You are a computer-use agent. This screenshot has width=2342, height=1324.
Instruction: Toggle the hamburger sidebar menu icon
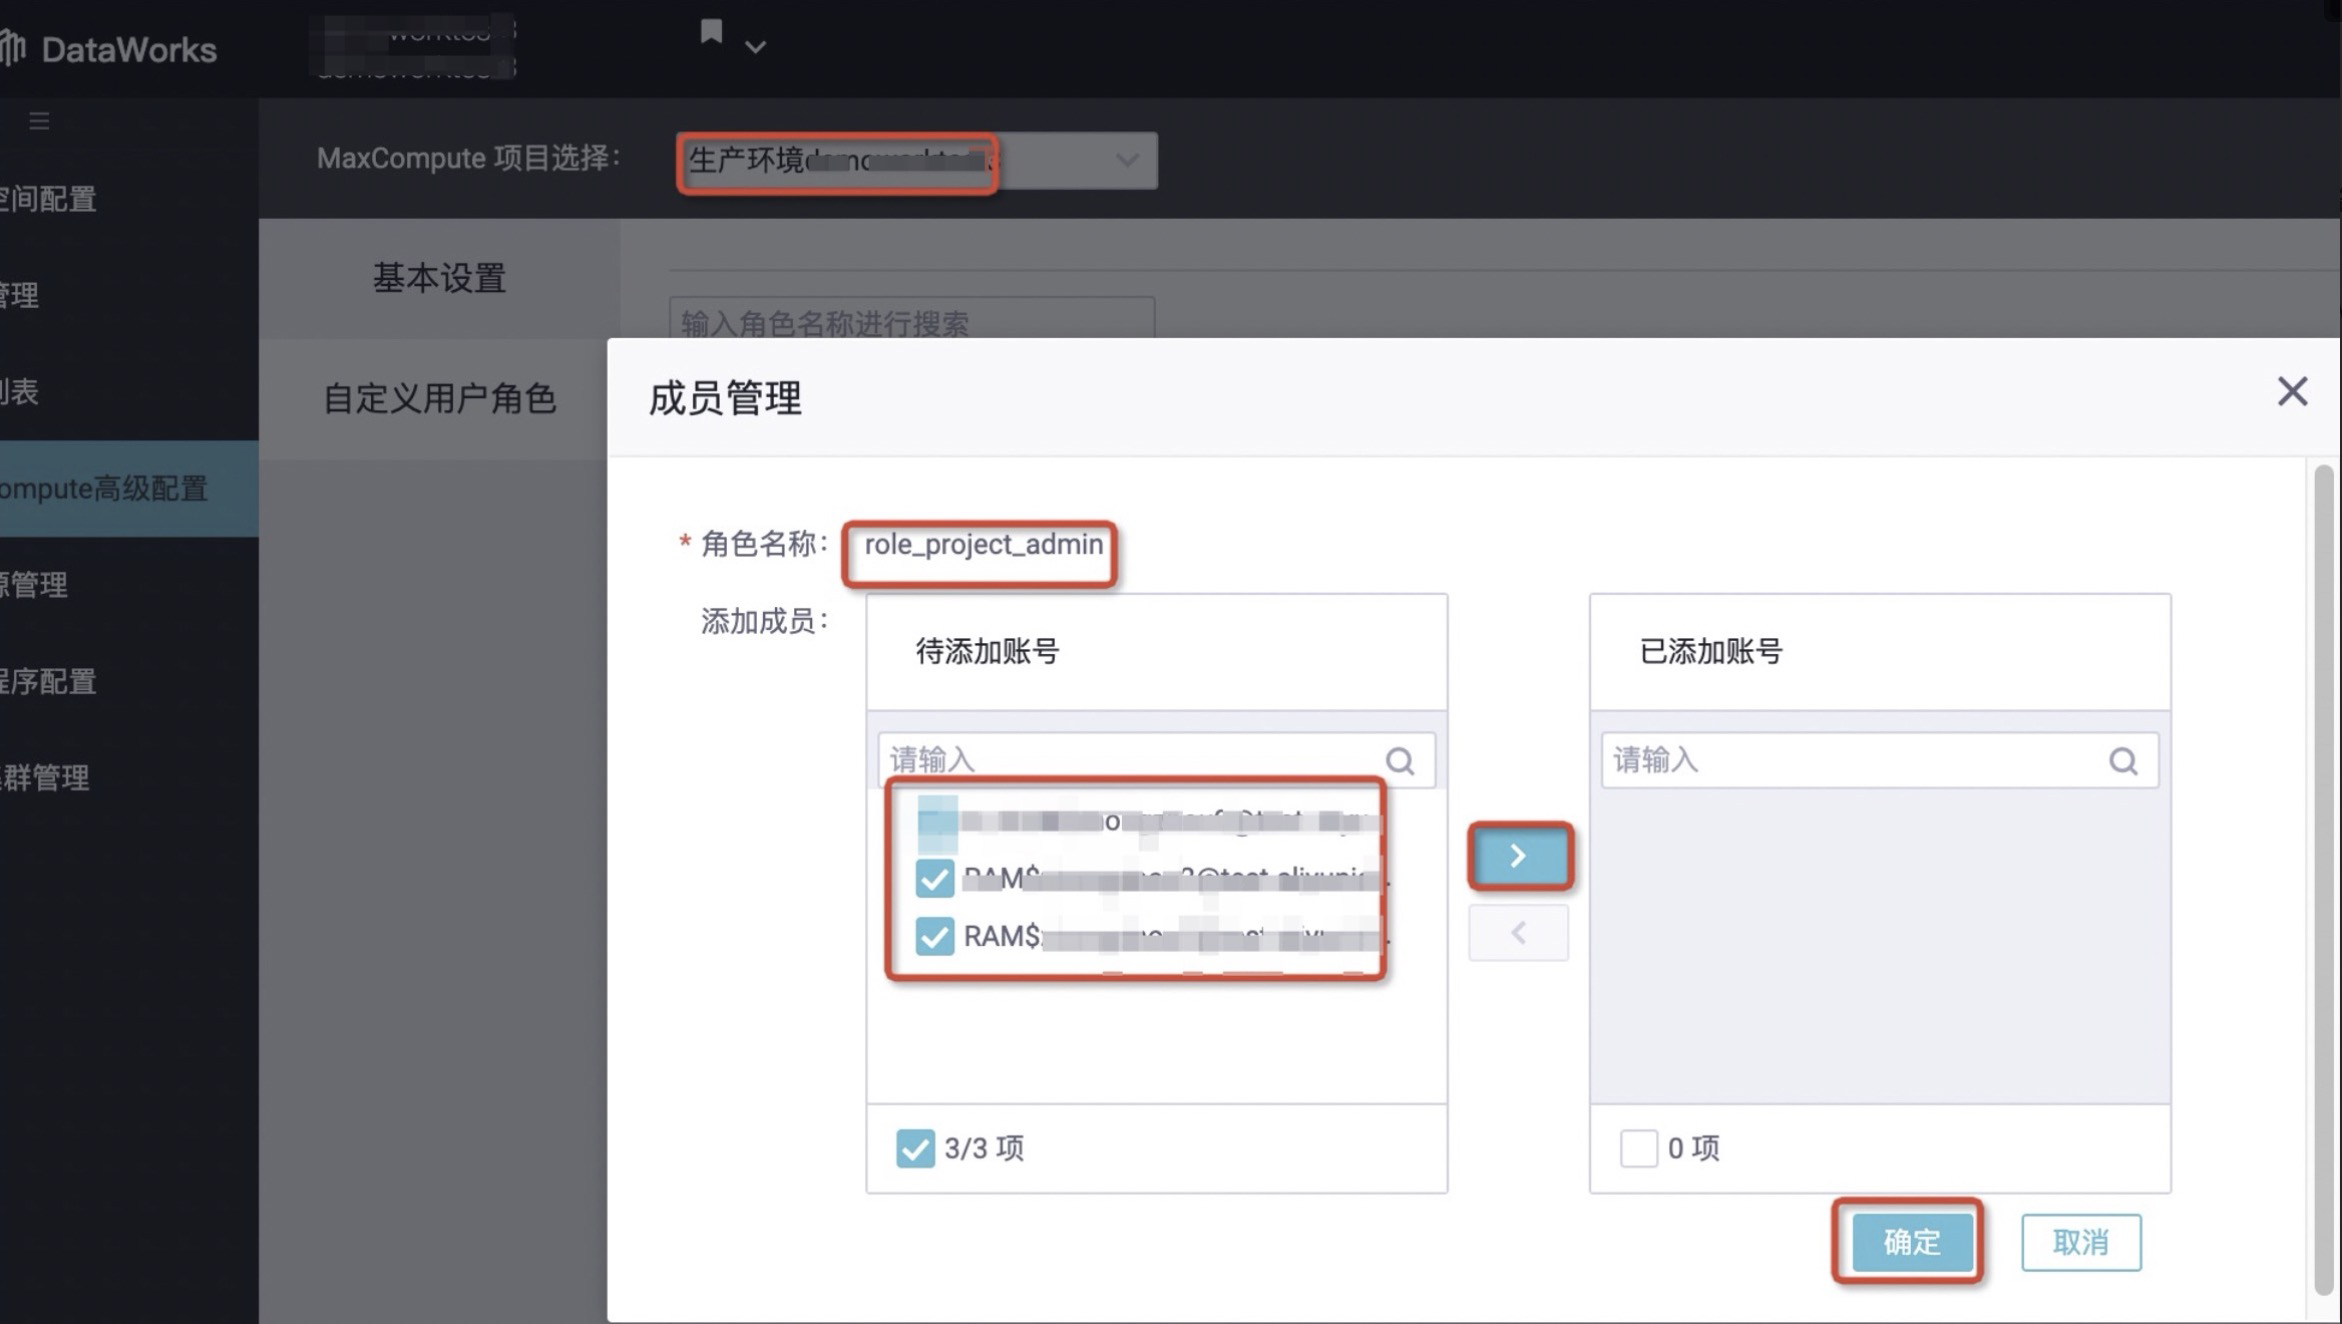[39, 121]
